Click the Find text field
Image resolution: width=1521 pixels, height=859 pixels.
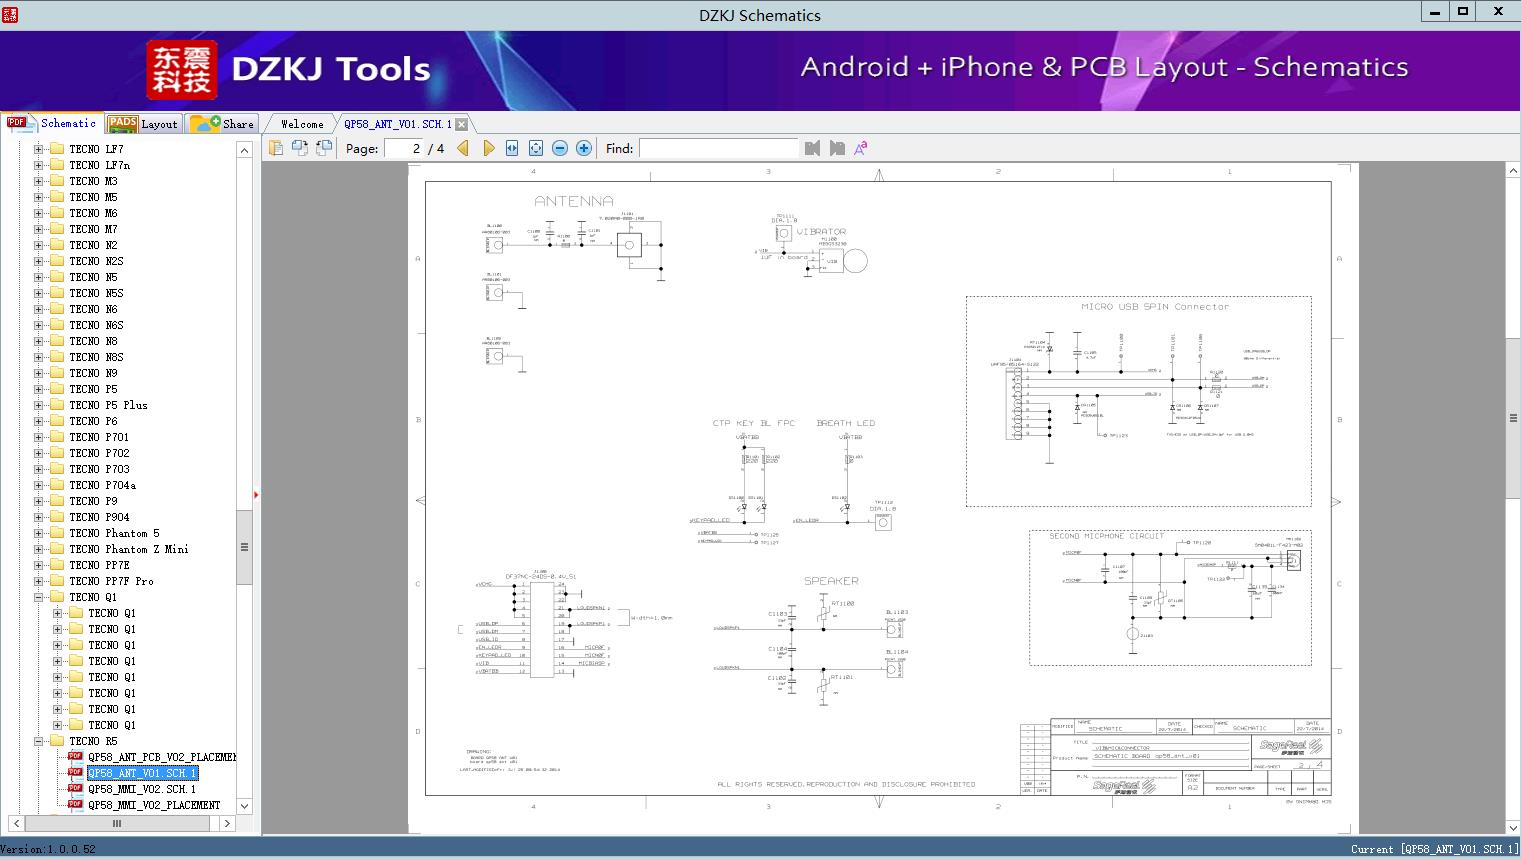(718, 148)
